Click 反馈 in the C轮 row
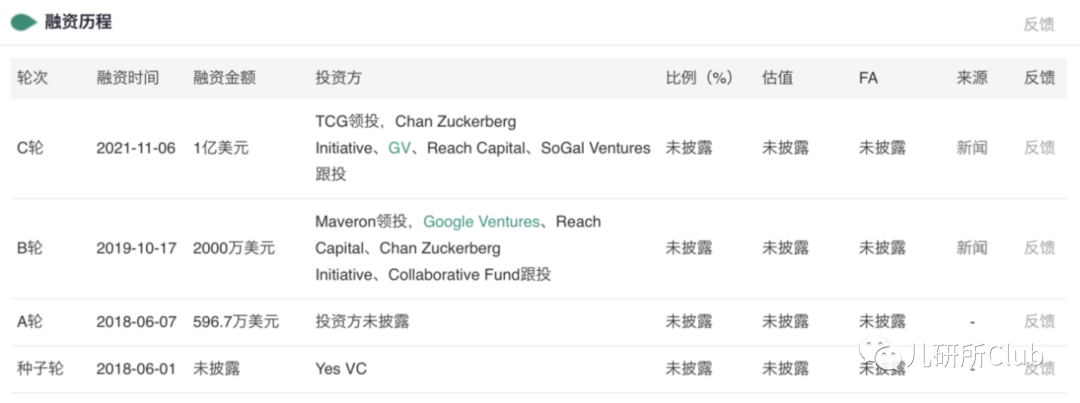Image resolution: width=1080 pixels, height=403 pixels. point(1039,147)
